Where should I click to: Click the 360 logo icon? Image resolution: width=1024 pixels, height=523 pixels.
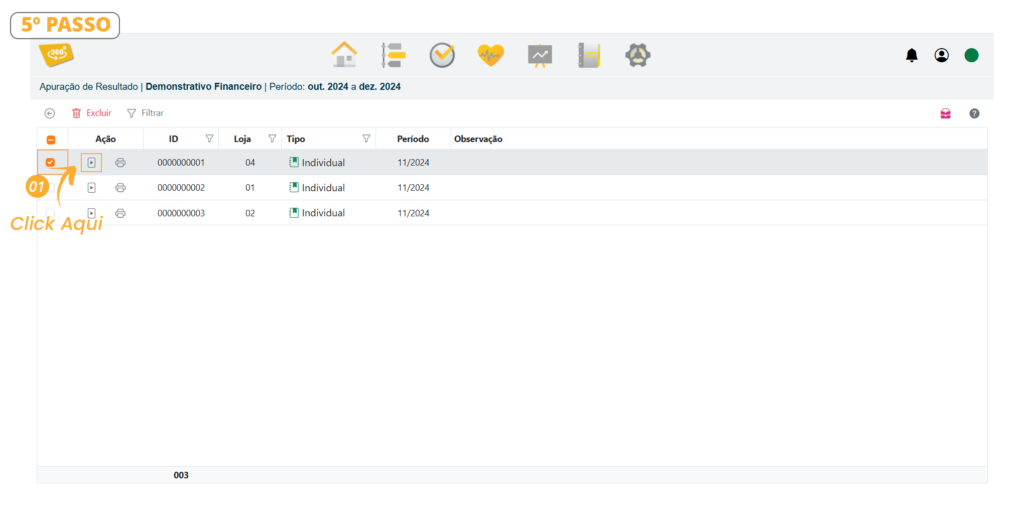pyautogui.click(x=56, y=54)
